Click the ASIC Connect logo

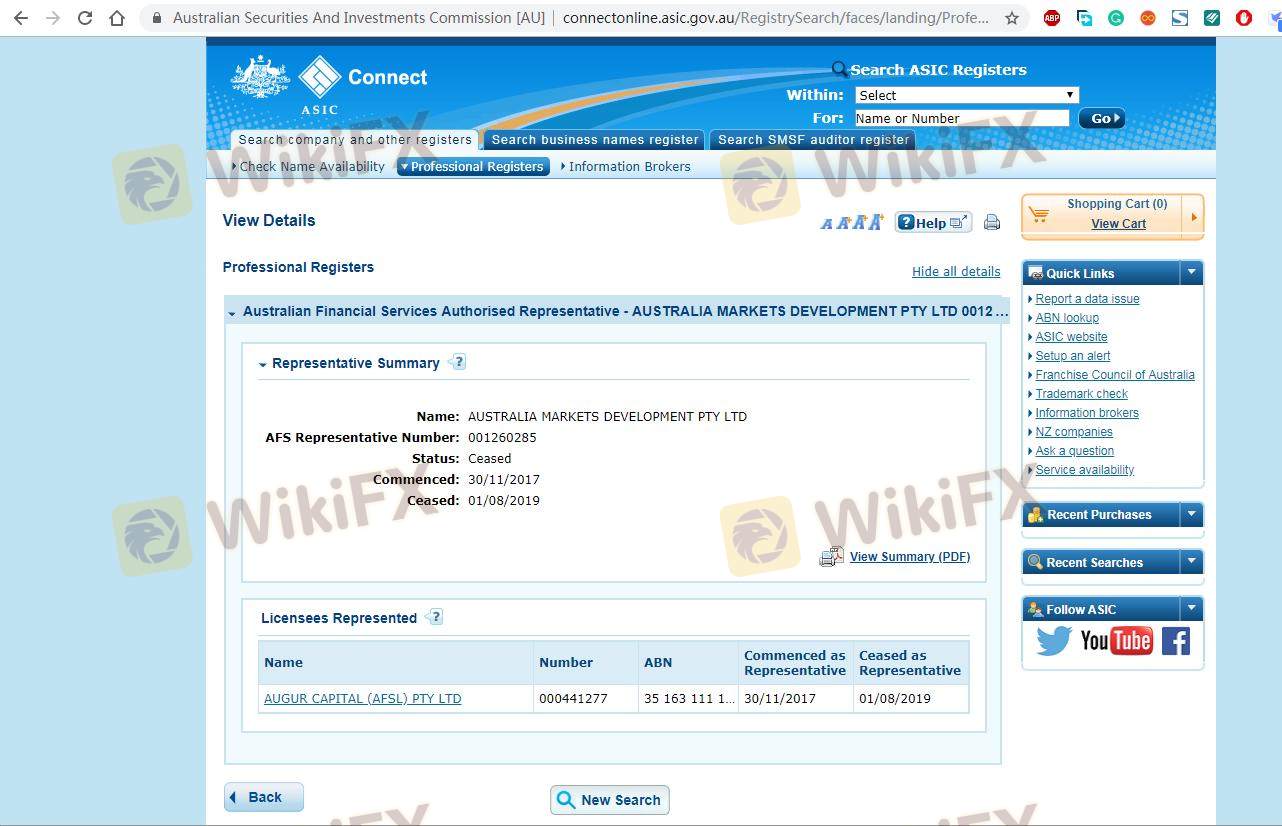pos(329,85)
